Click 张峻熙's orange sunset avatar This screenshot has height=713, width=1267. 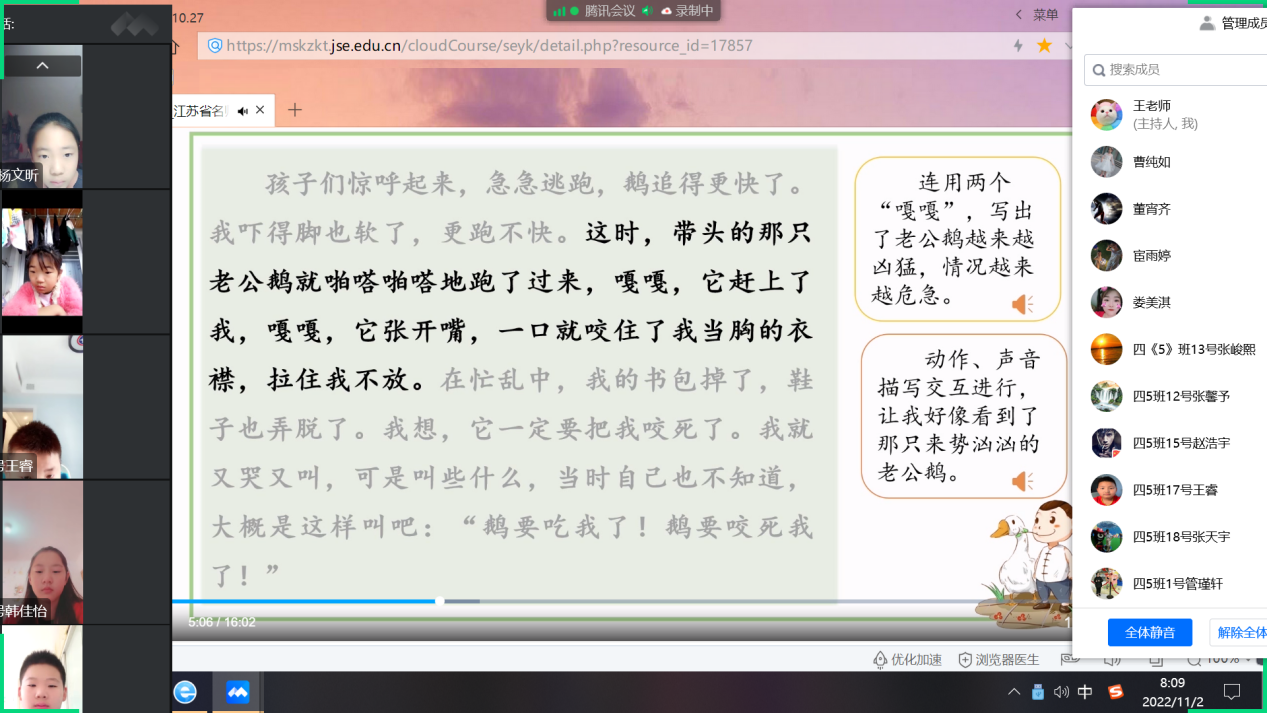click(1106, 349)
